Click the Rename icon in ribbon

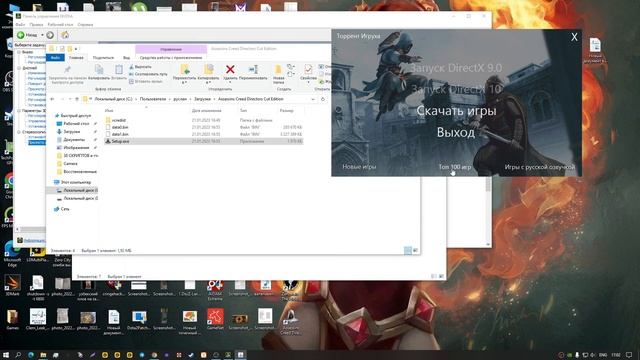(x=253, y=69)
